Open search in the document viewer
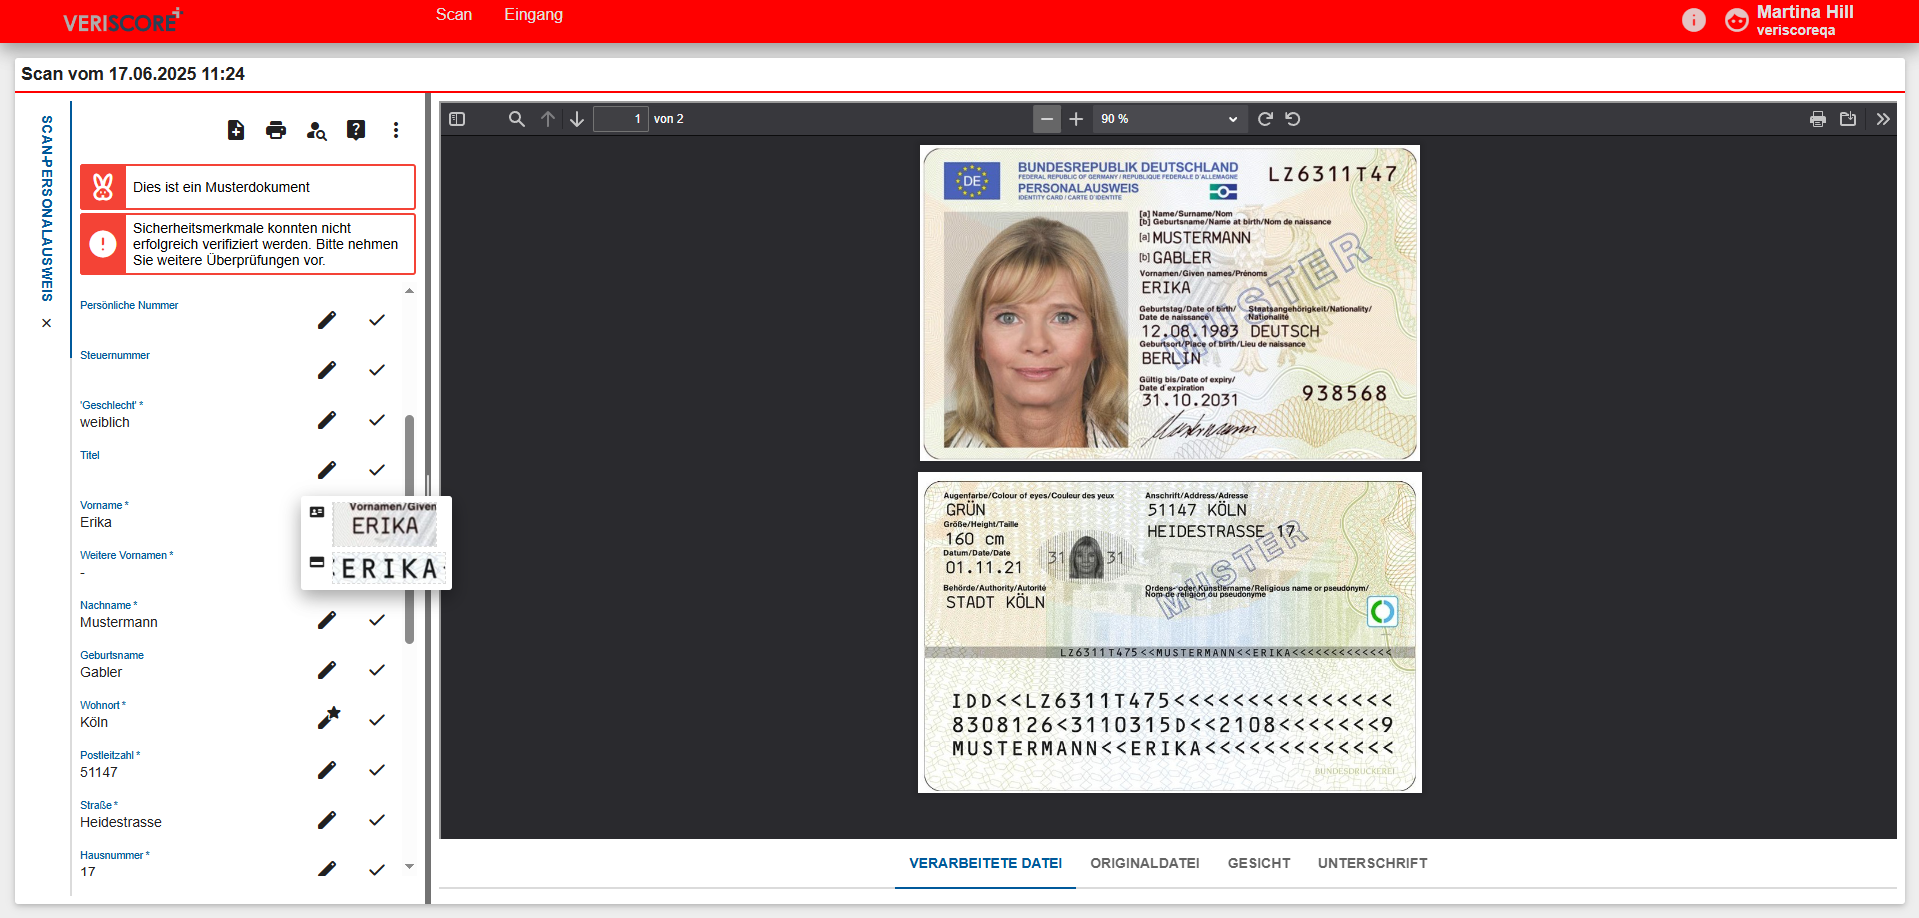This screenshot has height=918, width=1919. tap(516, 119)
